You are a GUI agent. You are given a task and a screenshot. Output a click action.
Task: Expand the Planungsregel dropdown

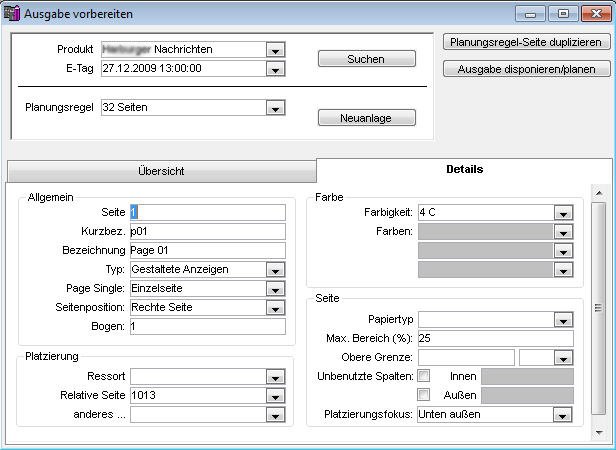pyautogui.click(x=275, y=108)
